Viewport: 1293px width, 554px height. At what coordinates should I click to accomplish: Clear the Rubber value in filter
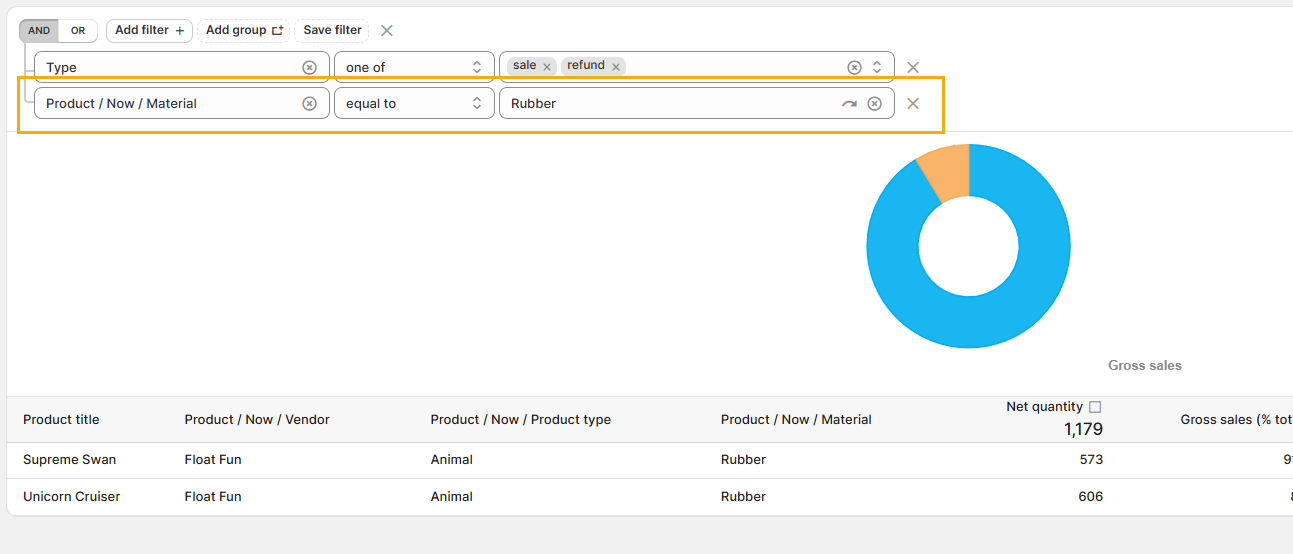[x=875, y=103]
